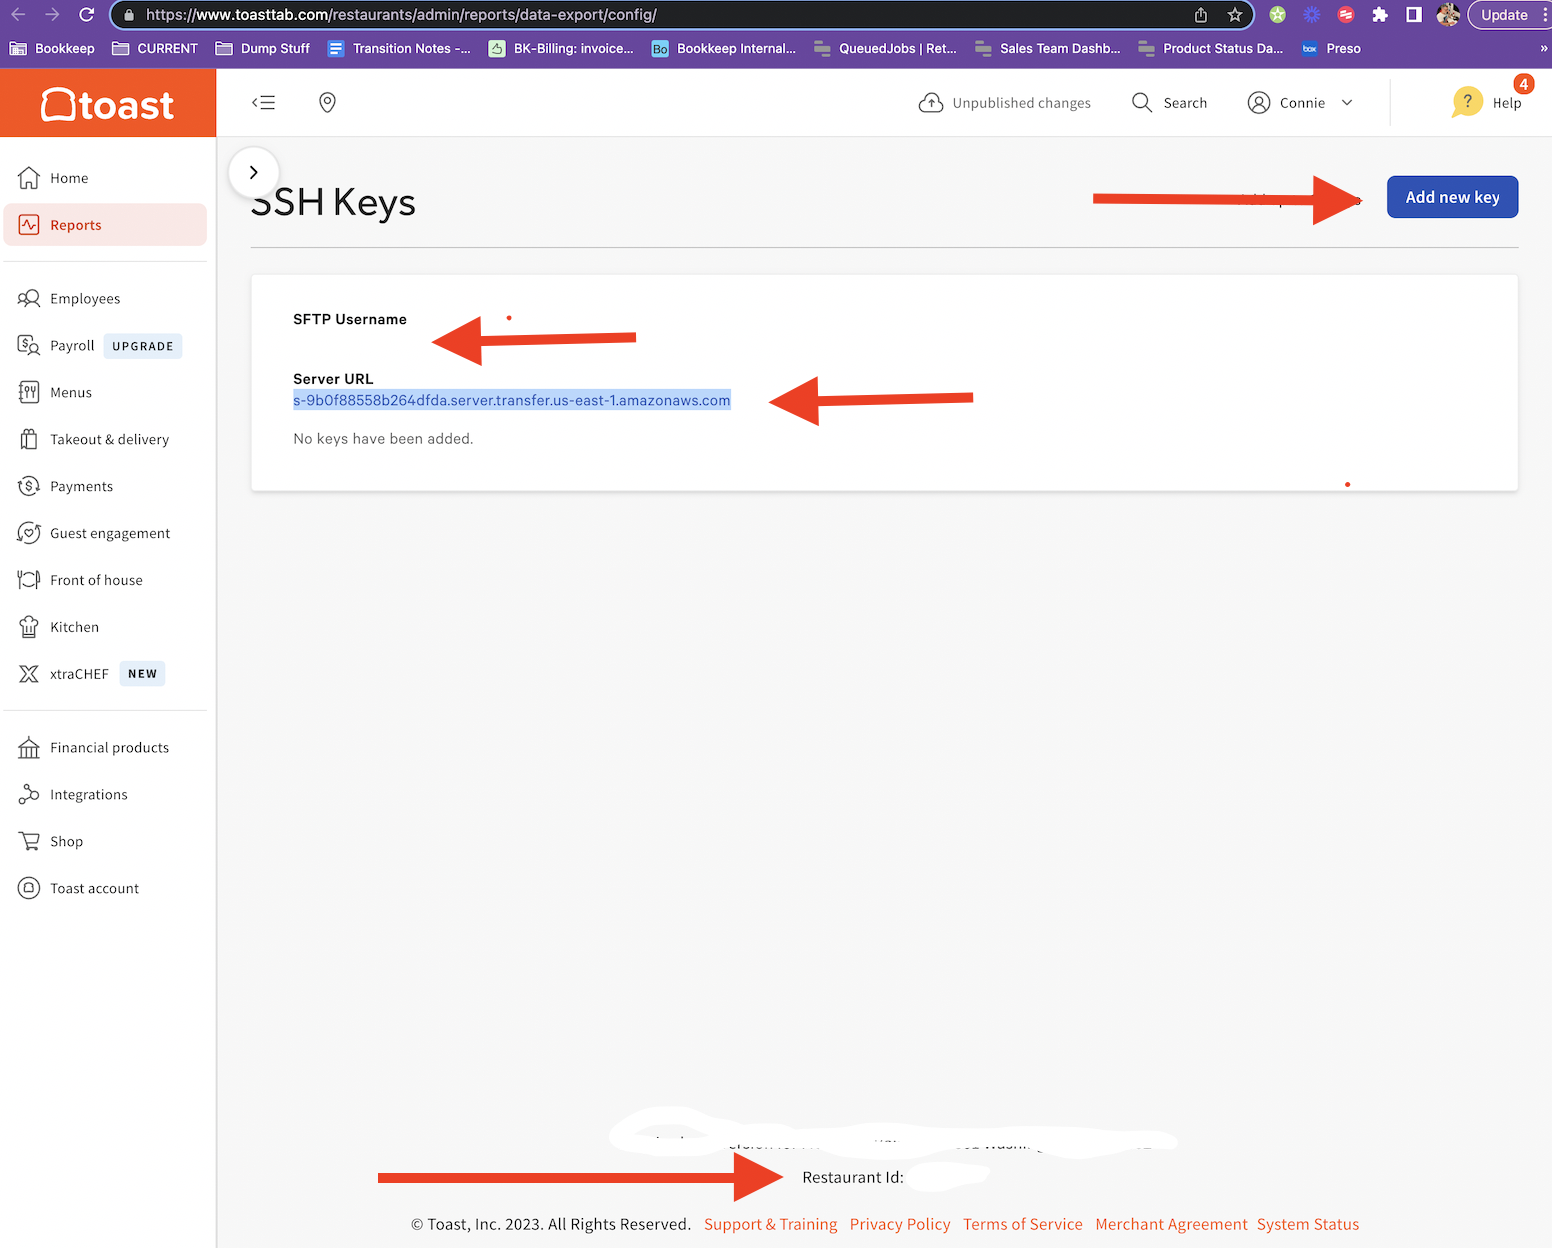Show more bookmarks chevron
1552x1248 pixels.
(x=1543, y=48)
